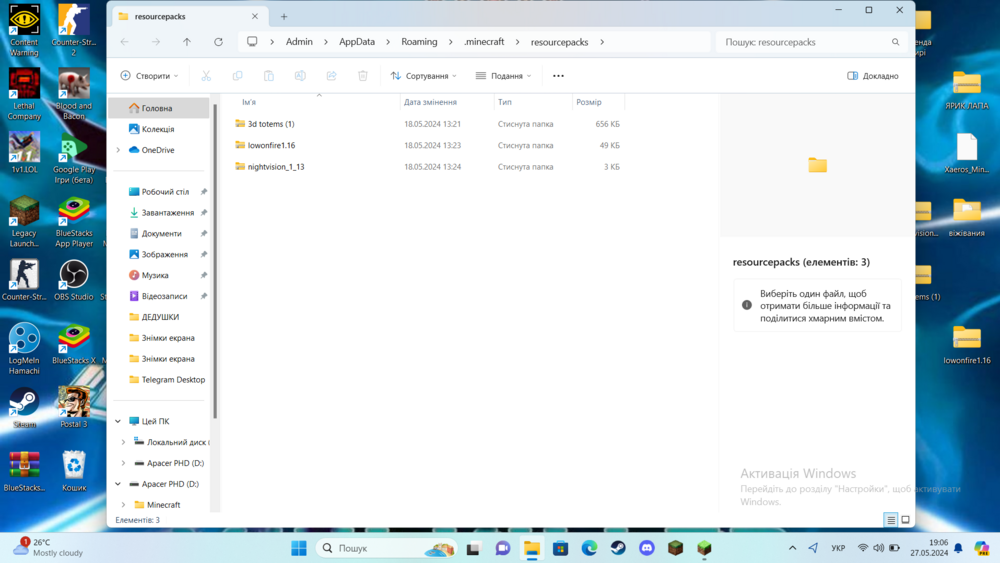Screen dimensions: 1000x563
Task: Unpin Робочий стіл using its pin icon
Action: pyautogui.click(x=203, y=192)
